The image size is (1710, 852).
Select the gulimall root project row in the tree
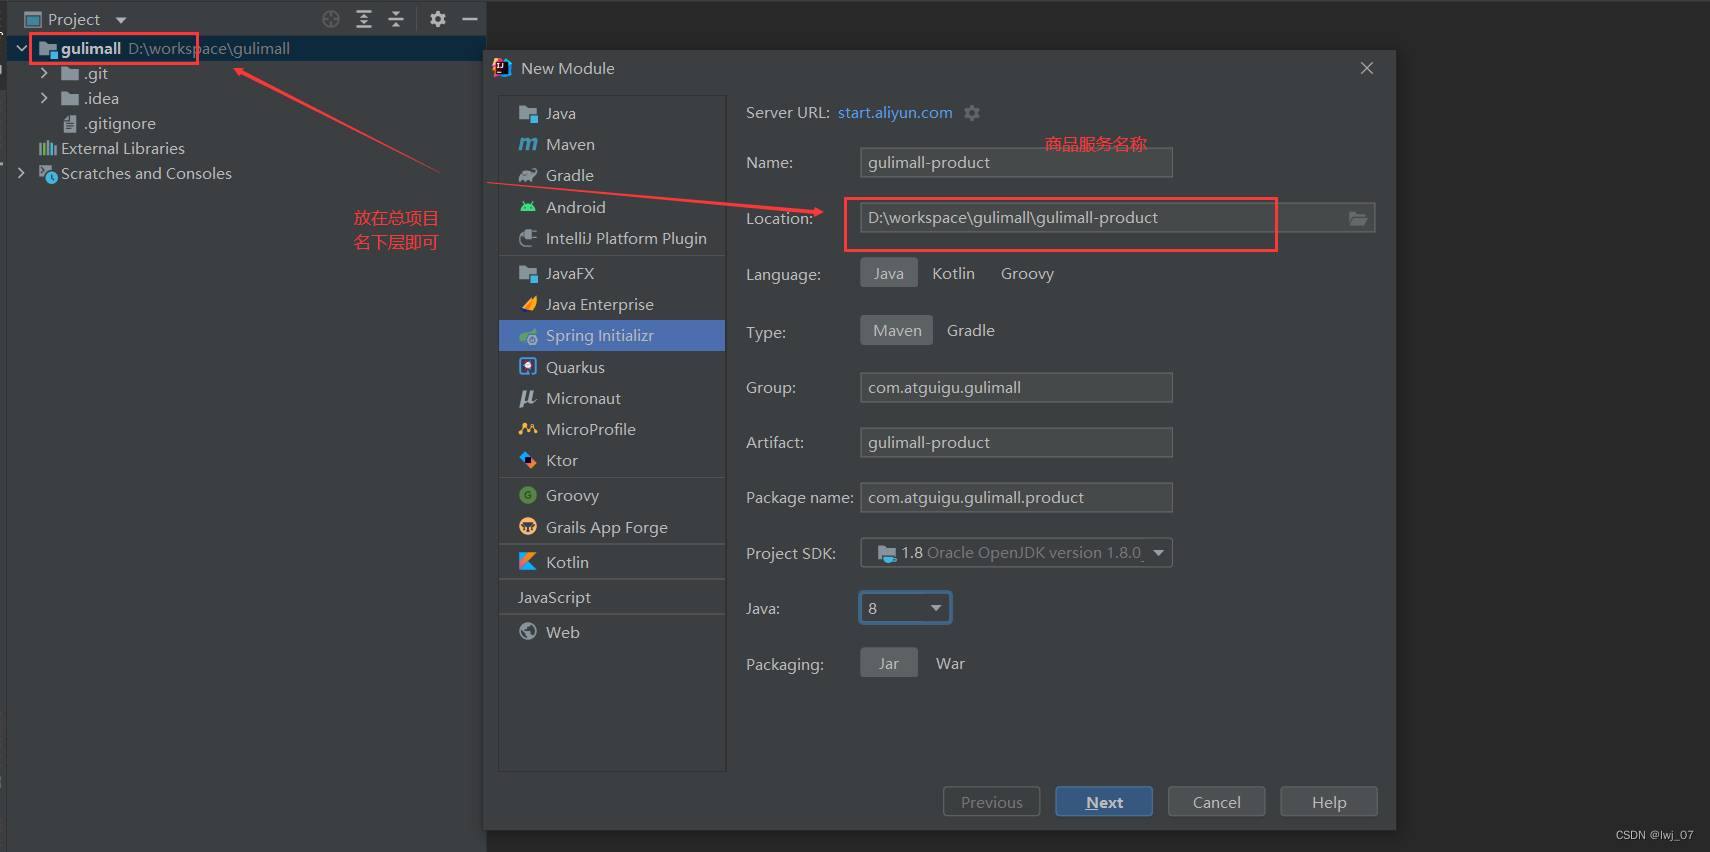pos(246,48)
